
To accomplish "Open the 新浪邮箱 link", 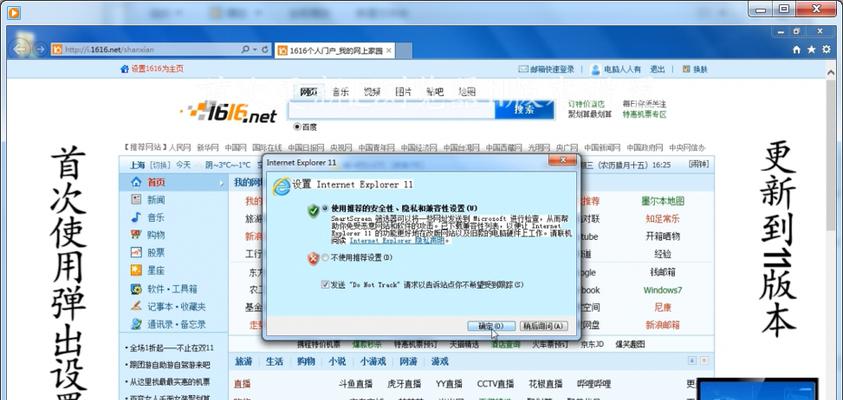I will (x=663, y=325).
